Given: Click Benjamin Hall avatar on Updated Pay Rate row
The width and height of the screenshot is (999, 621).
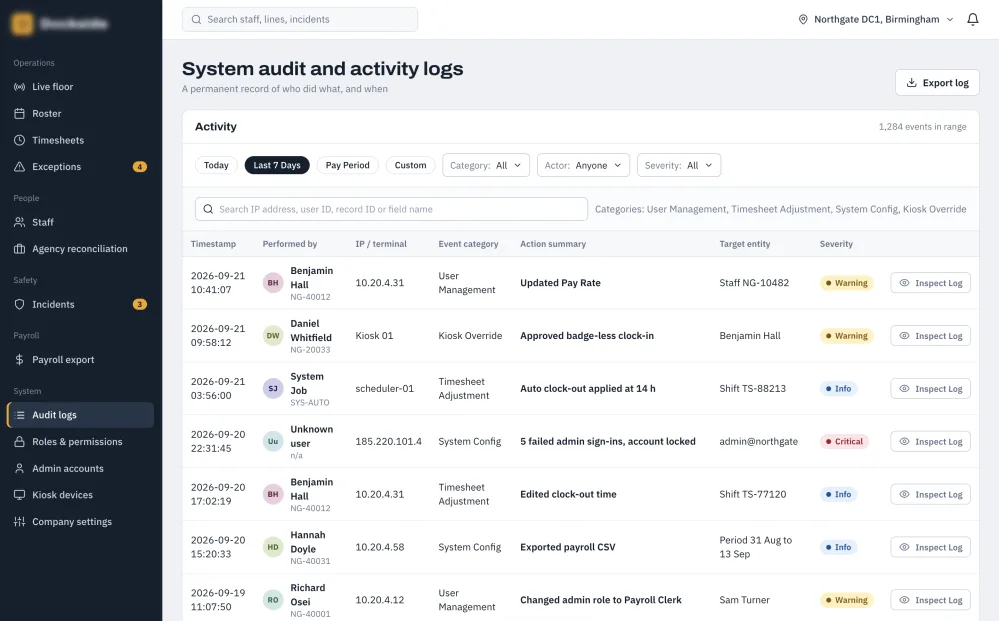Looking at the screenshot, I should (273, 283).
